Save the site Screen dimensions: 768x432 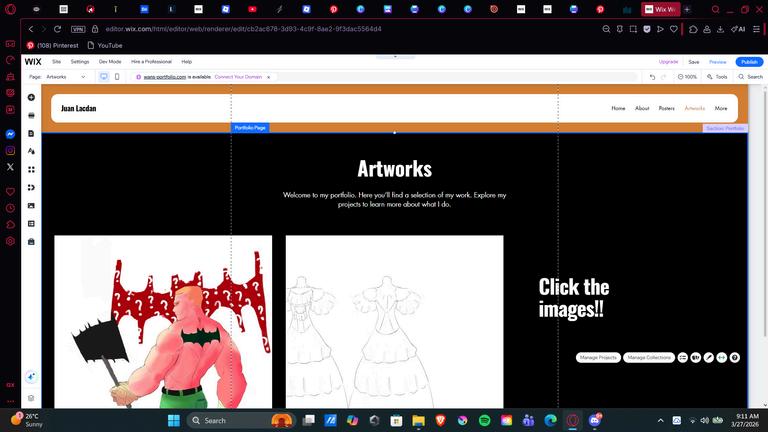[x=694, y=62]
